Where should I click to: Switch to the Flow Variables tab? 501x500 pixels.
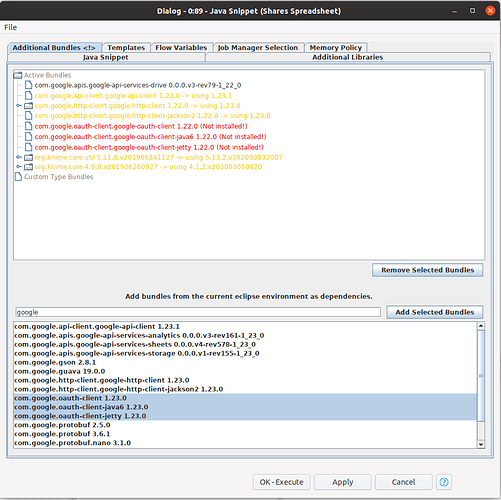181,48
